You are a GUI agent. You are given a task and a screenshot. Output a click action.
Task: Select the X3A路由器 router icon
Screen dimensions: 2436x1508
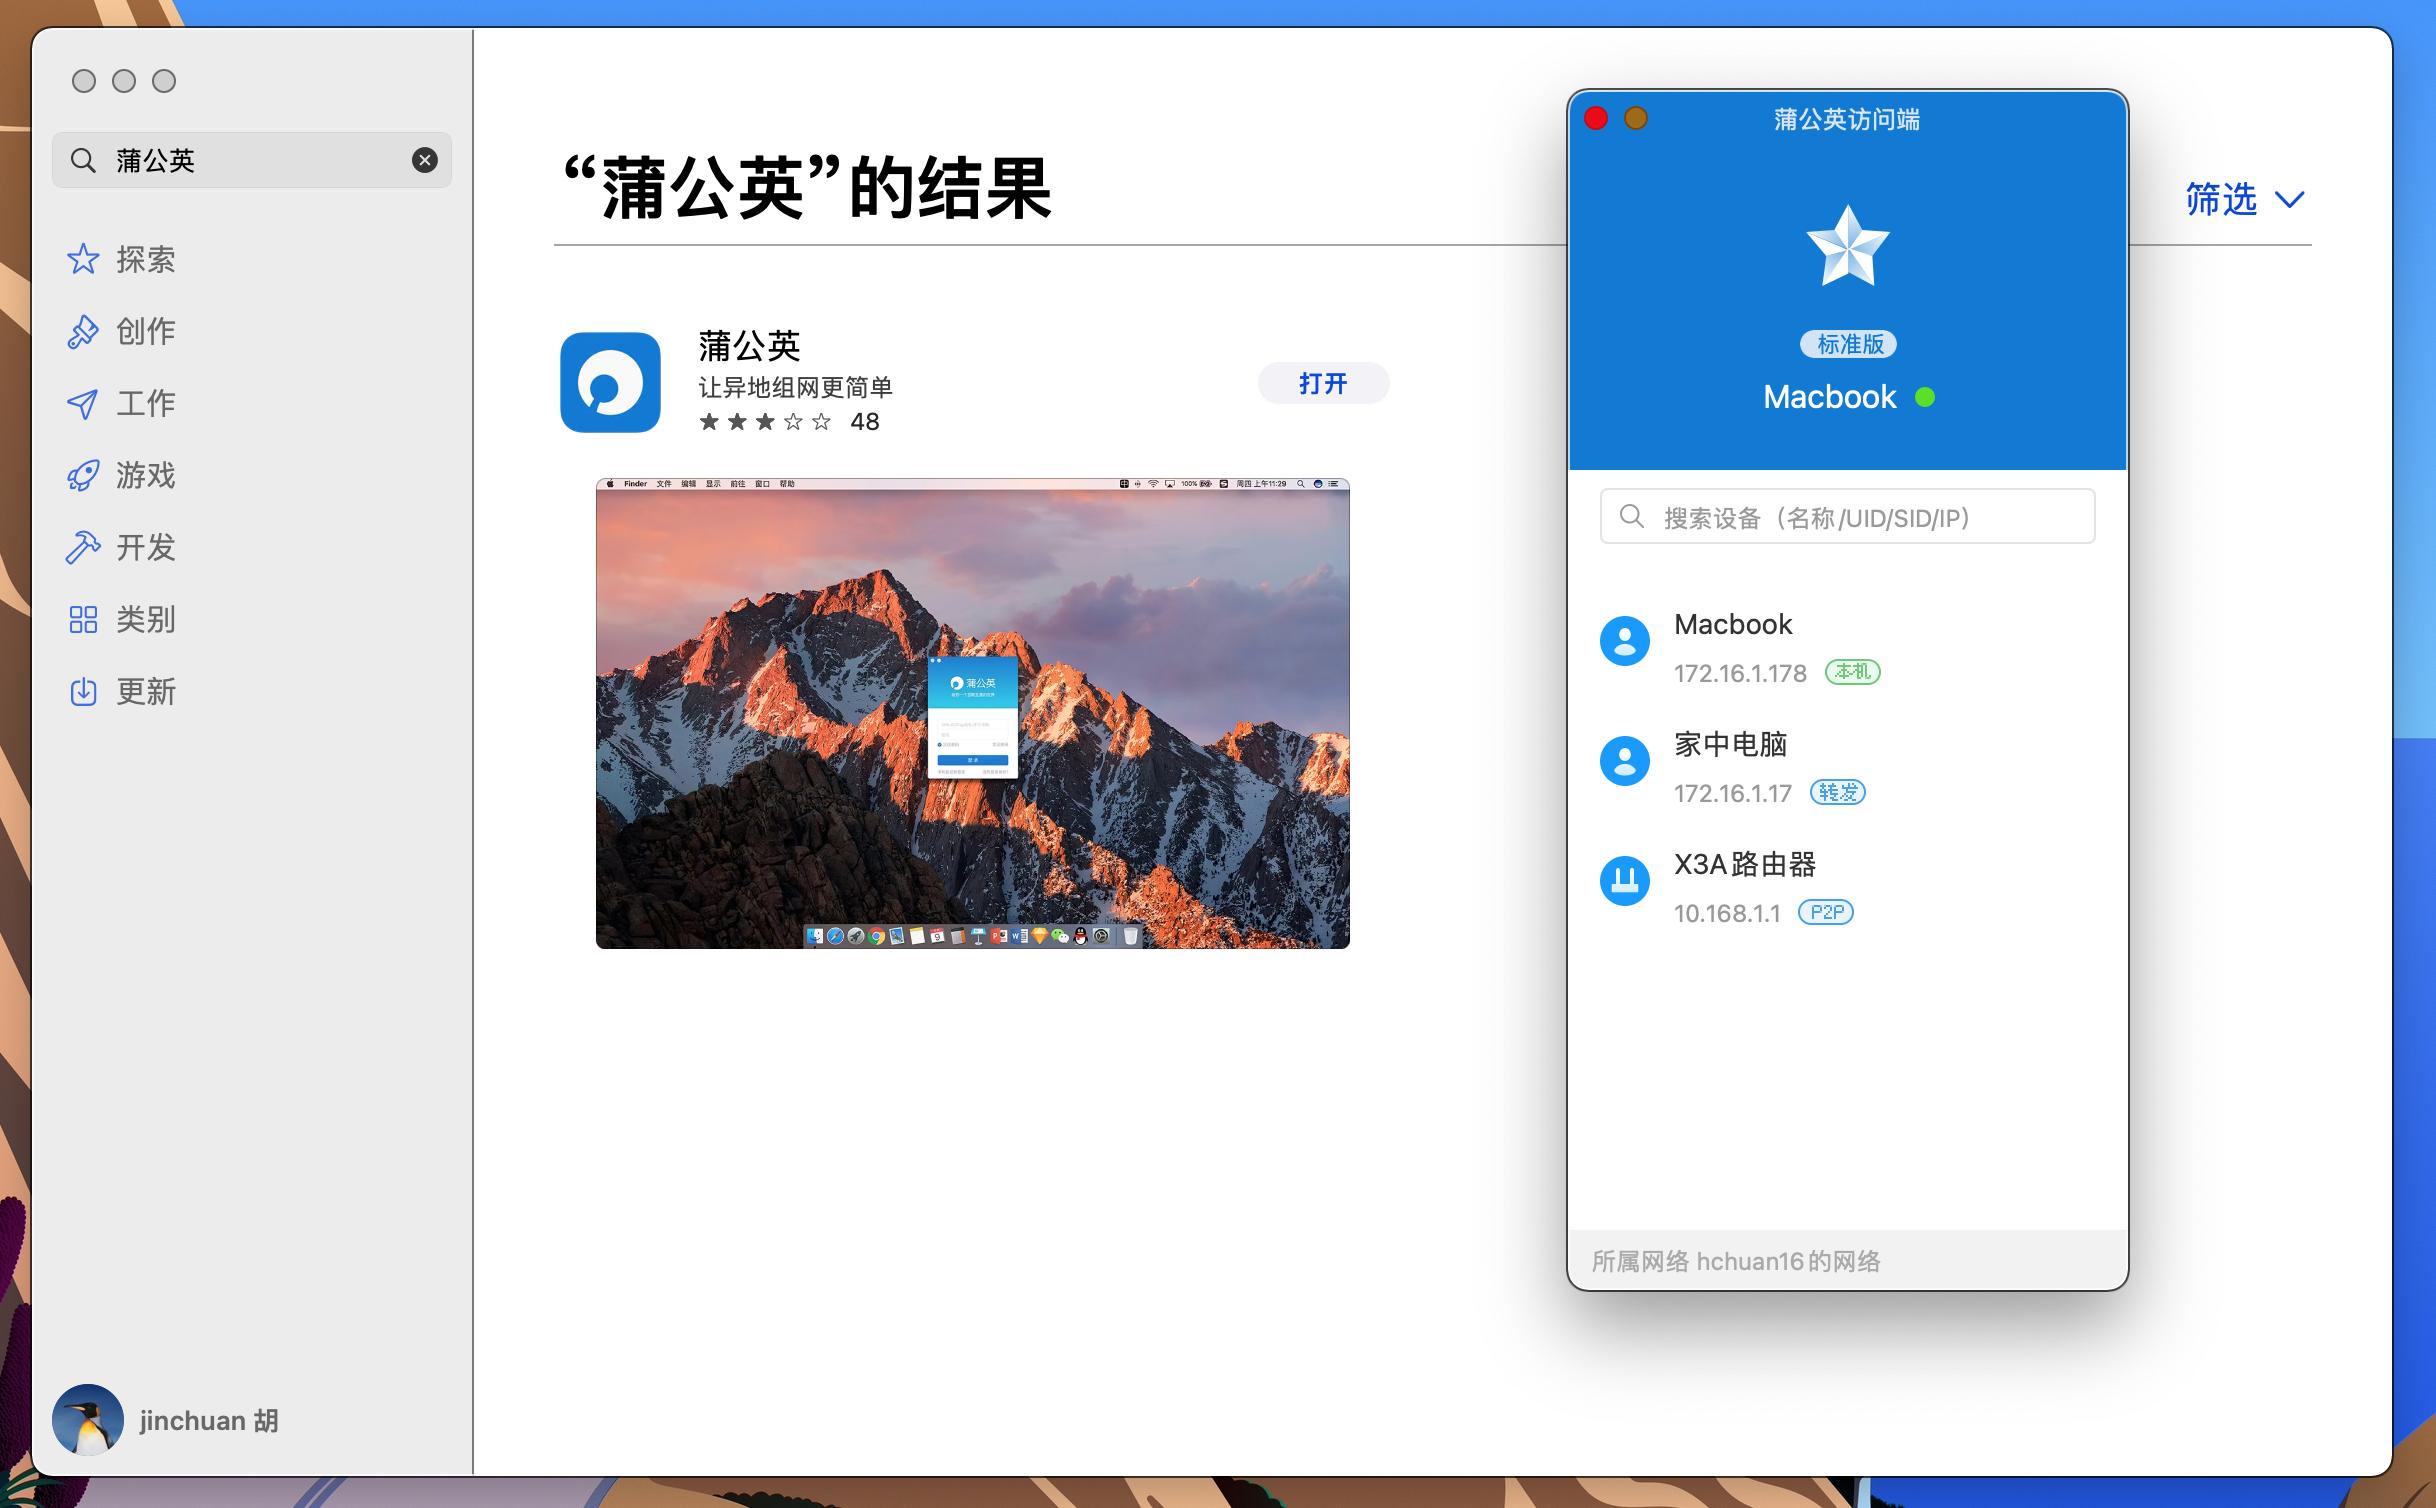pyautogui.click(x=1624, y=881)
